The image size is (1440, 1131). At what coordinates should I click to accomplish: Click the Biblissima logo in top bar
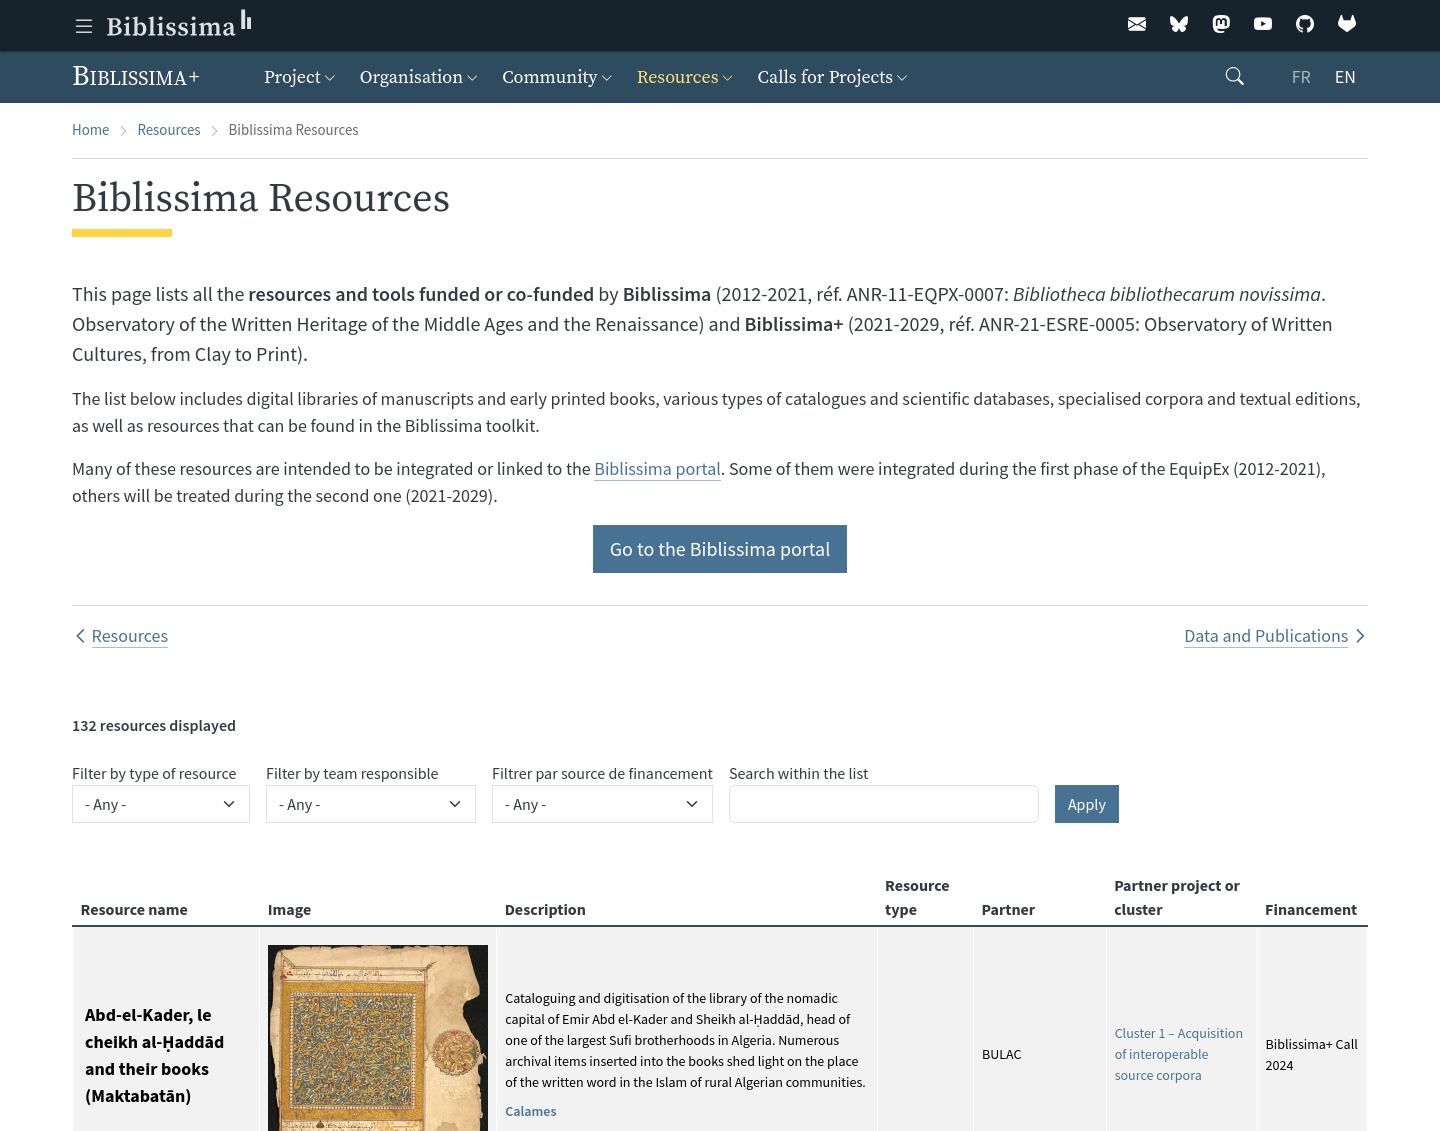[x=179, y=24]
